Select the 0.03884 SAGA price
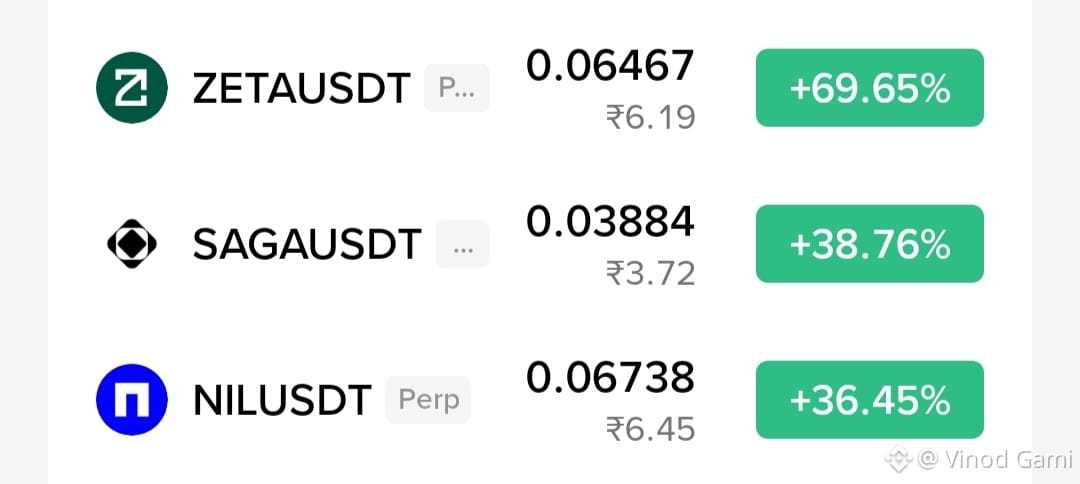Screen dimensions: 1080x484 pos(610,222)
